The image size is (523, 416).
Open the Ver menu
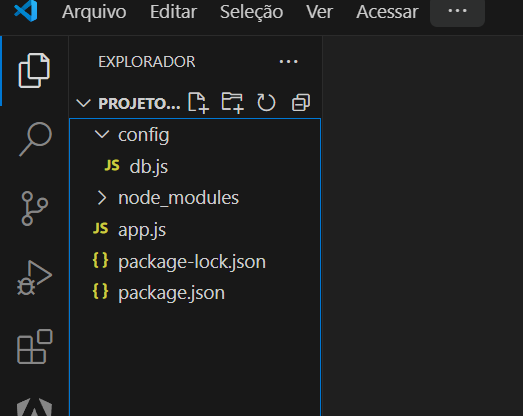click(320, 12)
